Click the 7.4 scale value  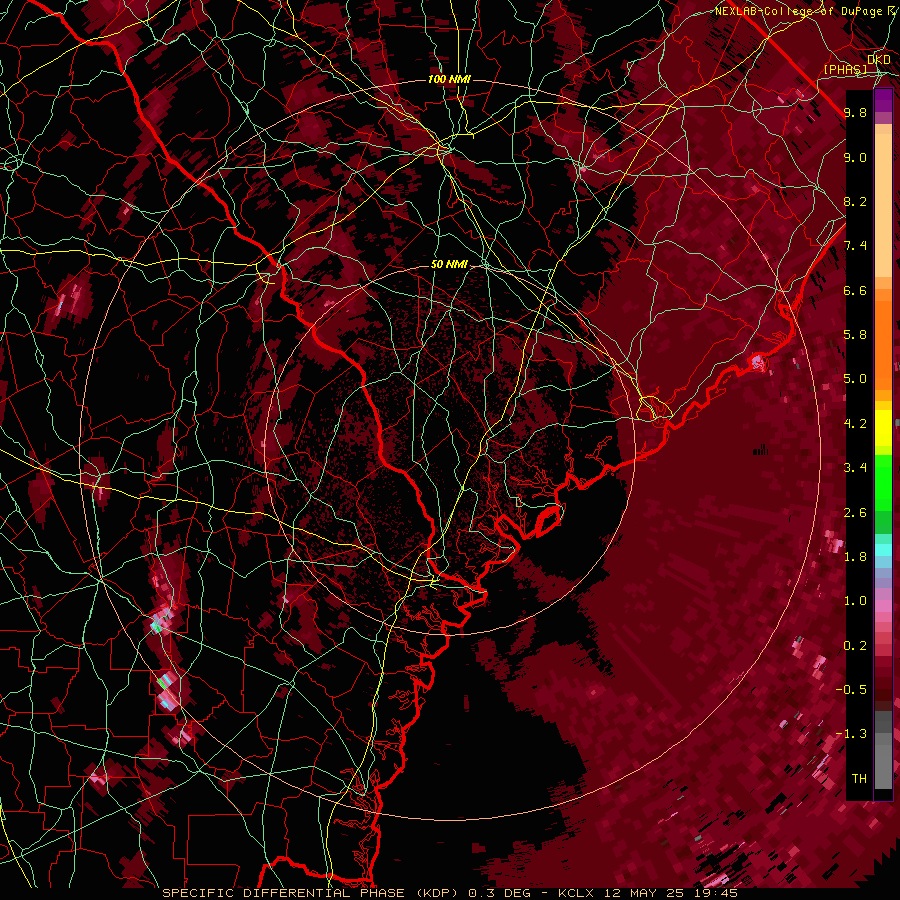click(855, 246)
